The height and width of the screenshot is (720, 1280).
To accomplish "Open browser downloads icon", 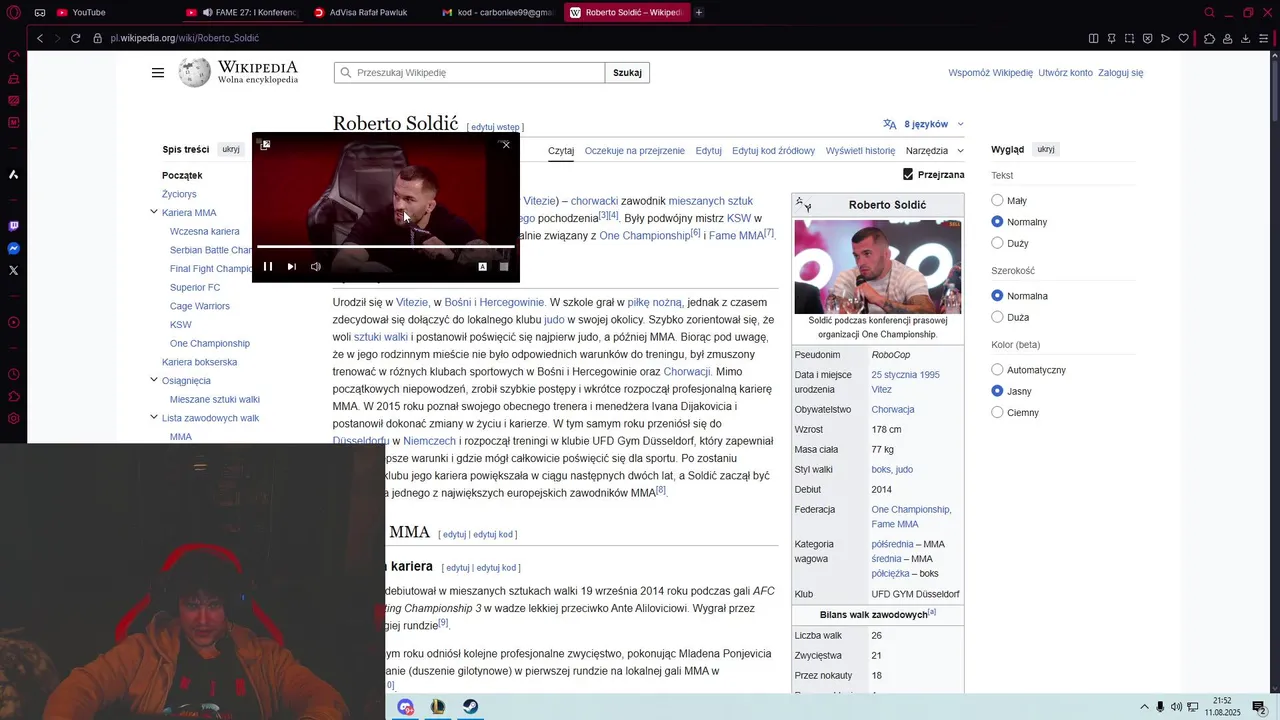I will click(1246, 38).
